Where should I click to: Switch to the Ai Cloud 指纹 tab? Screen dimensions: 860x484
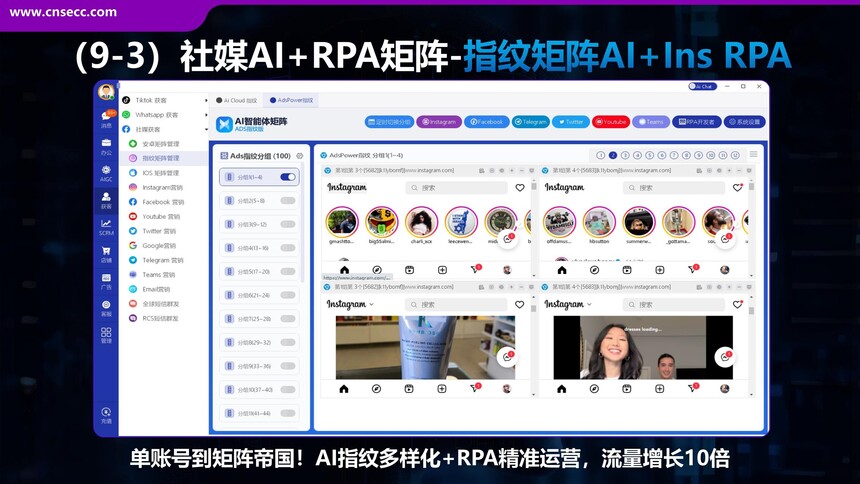[x=236, y=100]
